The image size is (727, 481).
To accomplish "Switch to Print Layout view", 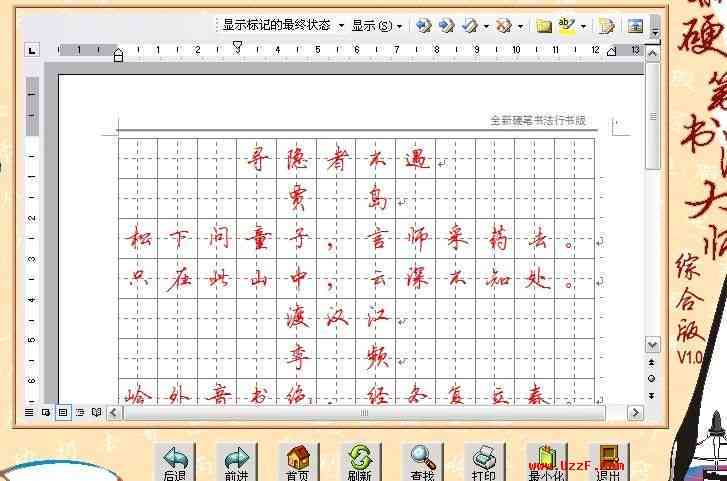I will click(x=63, y=412).
